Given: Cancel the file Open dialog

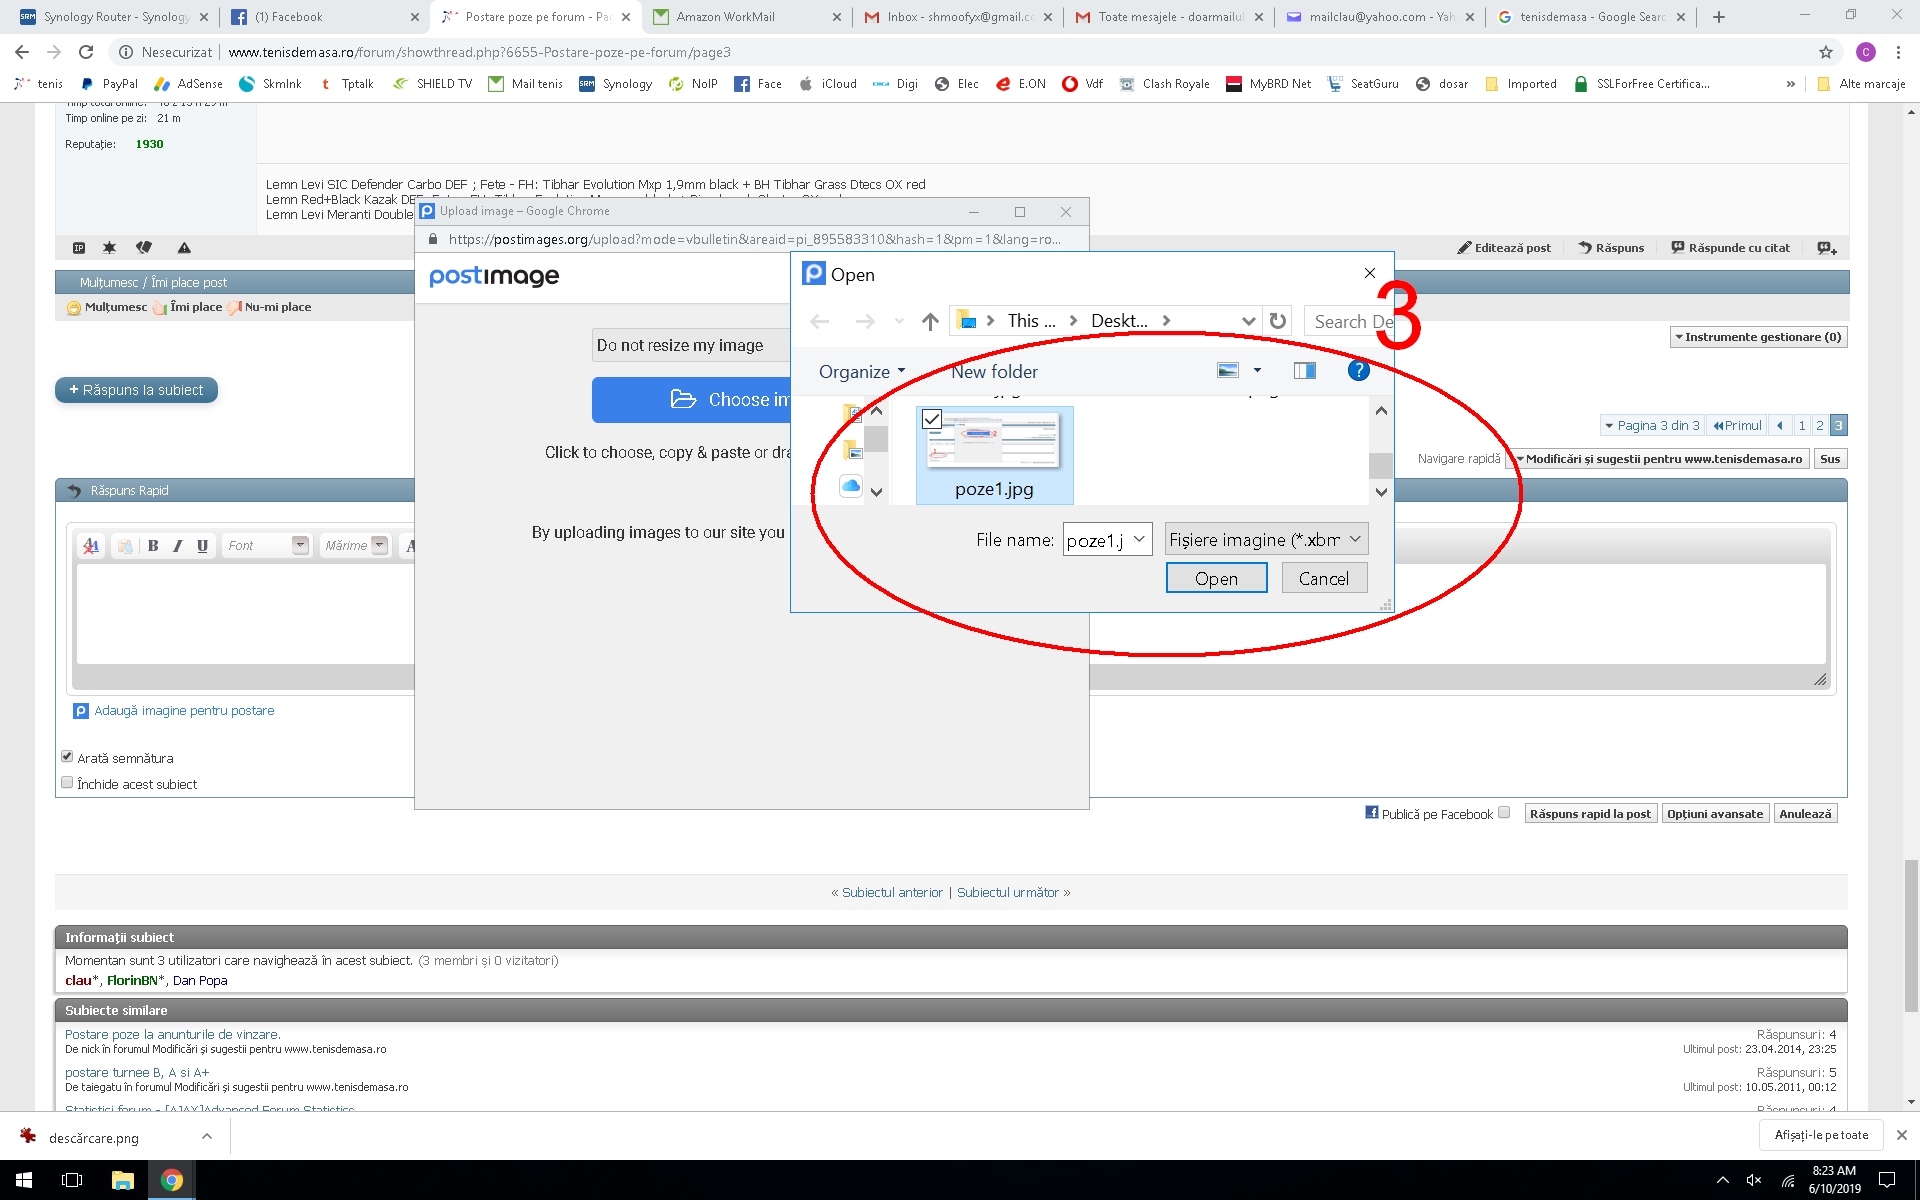Looking at the screenshot, I should coord(1324,578).
